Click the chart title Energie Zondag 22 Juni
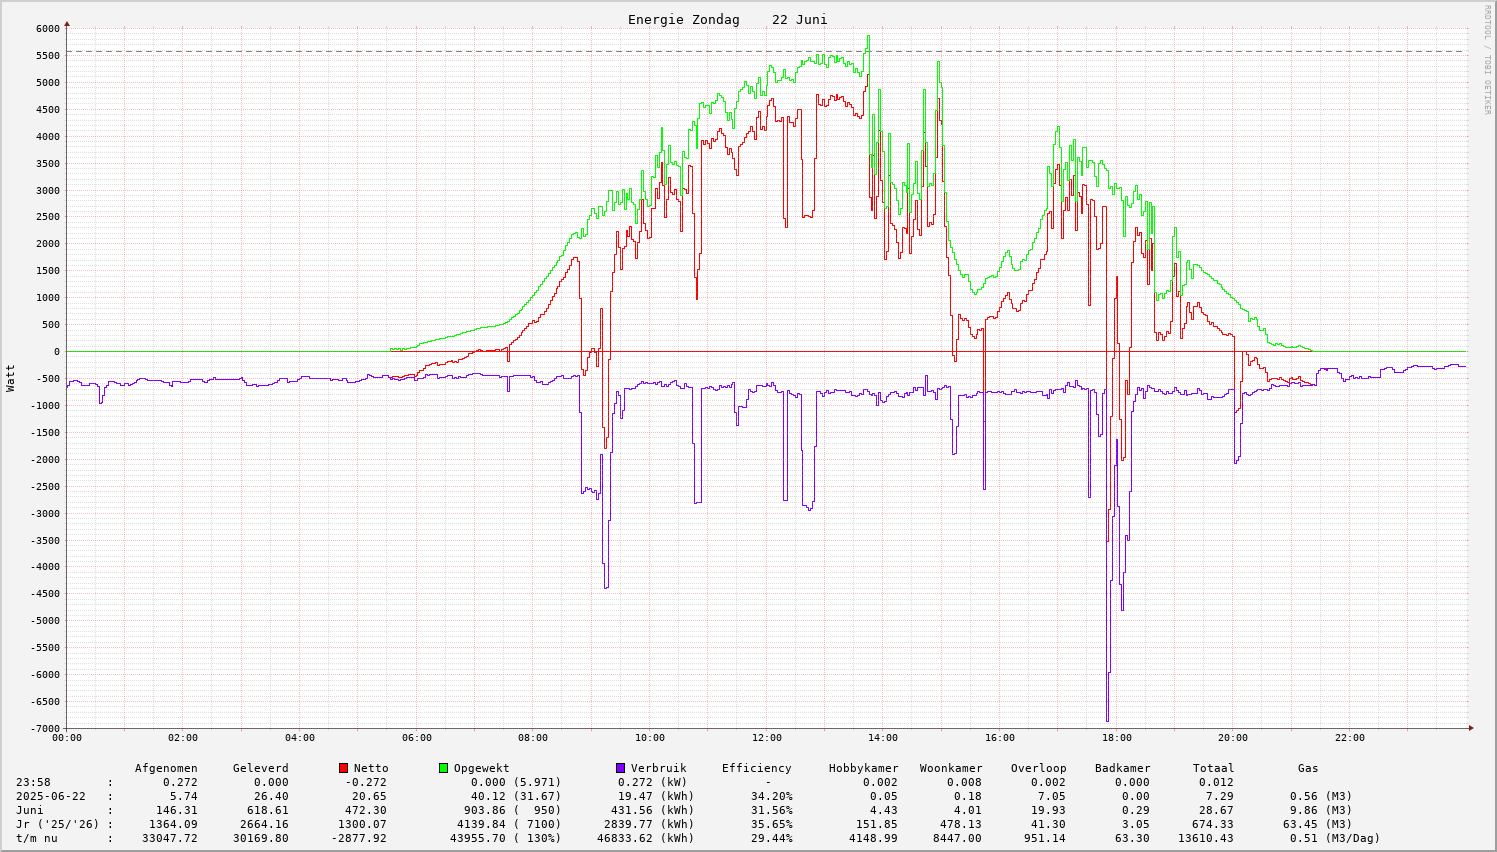This screenshot has width=1497, height=852. click(x=727, y=20)
